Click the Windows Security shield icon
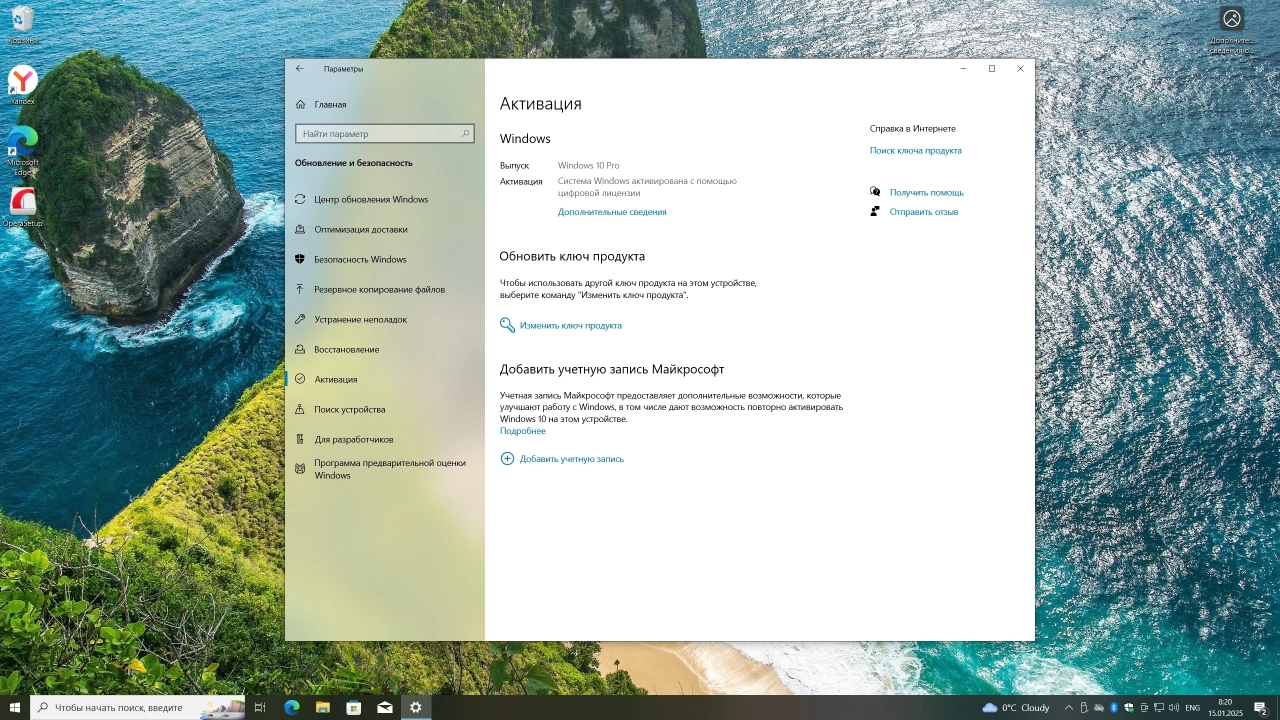 300,259
